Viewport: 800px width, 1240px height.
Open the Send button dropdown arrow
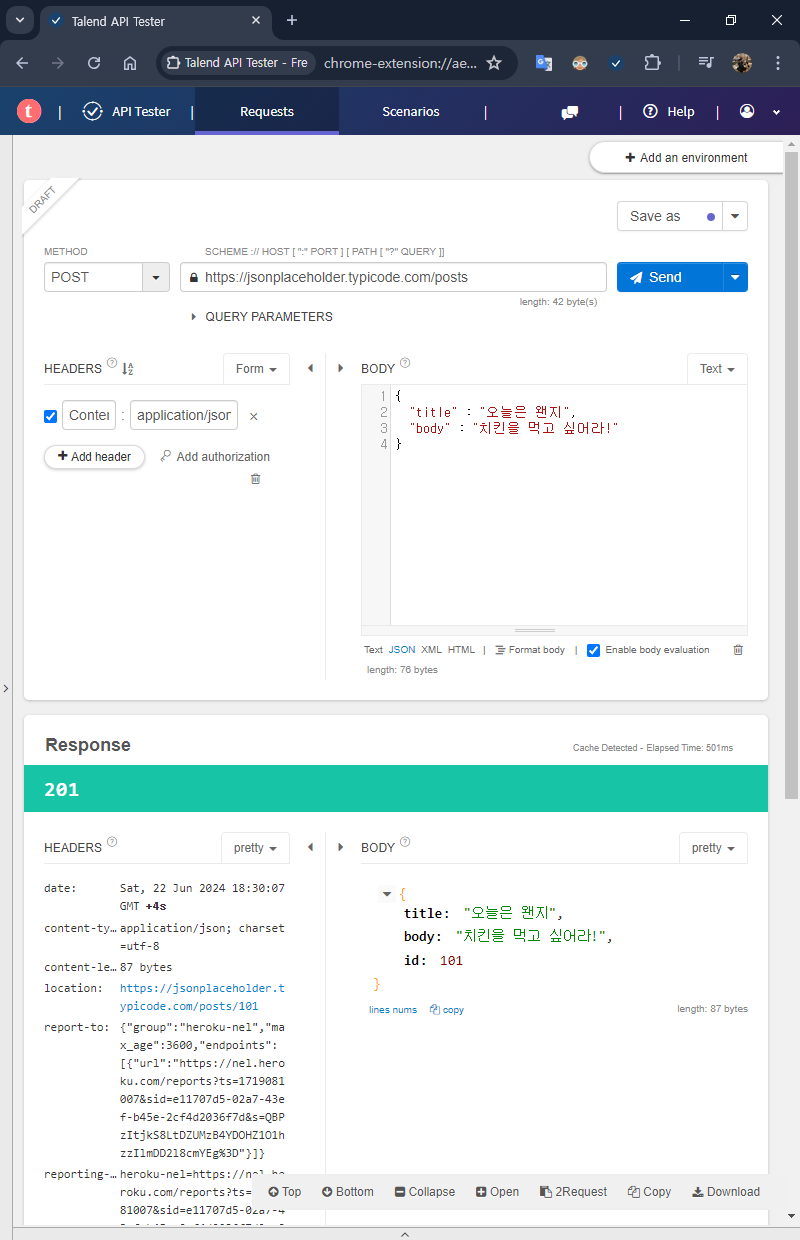[735, 277]
